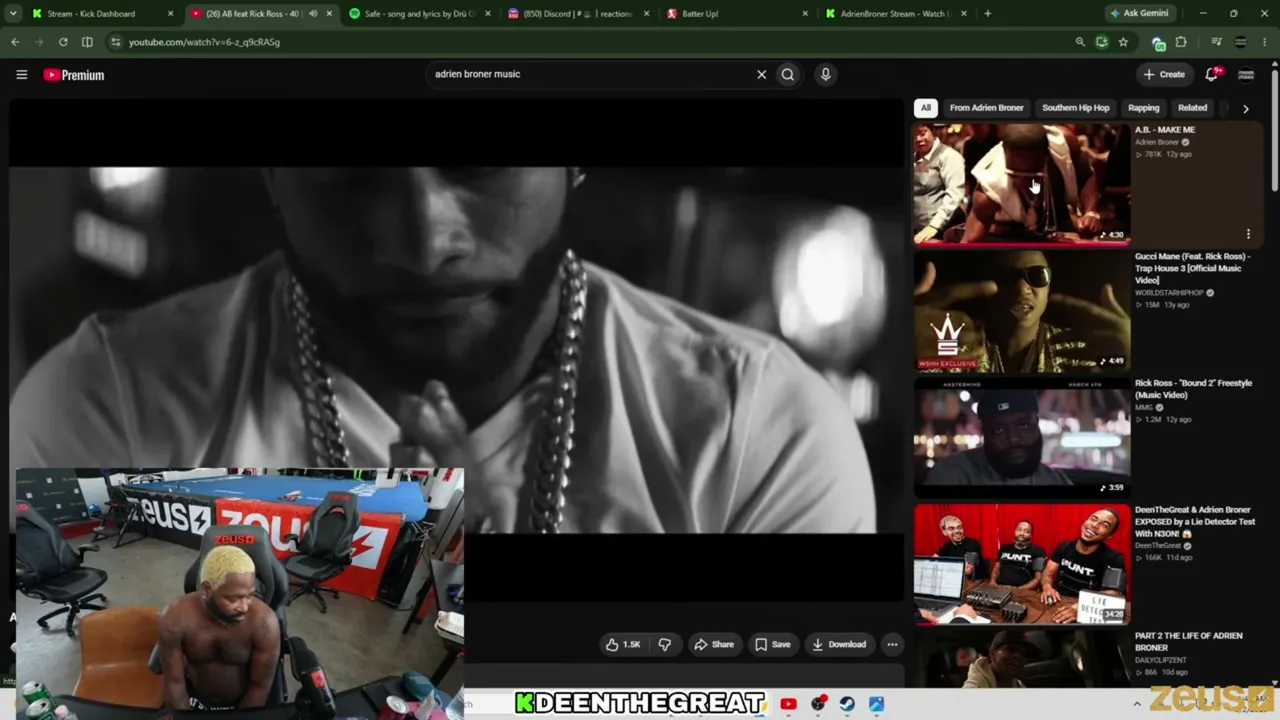This screenshot has width=1280, height=720.
Task: Switch to the AdrienBroner Stream tab
Action: (893, 14)
